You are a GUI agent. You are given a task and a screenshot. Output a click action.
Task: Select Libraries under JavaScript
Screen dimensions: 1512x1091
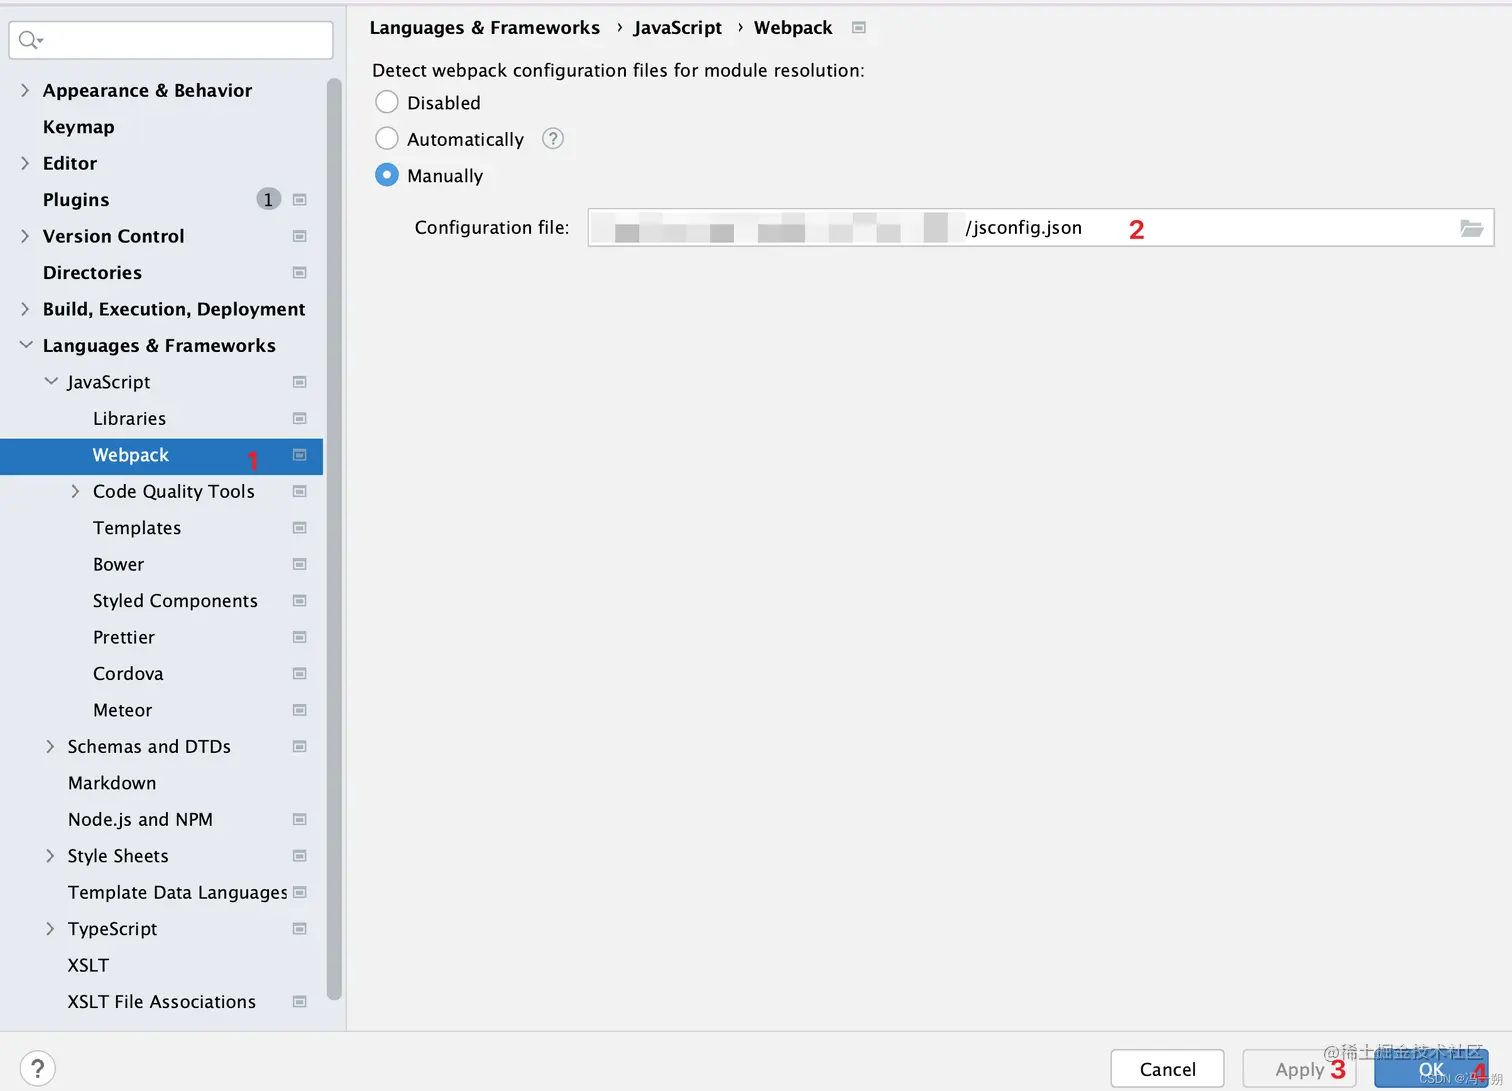click(x=129, y=419)
